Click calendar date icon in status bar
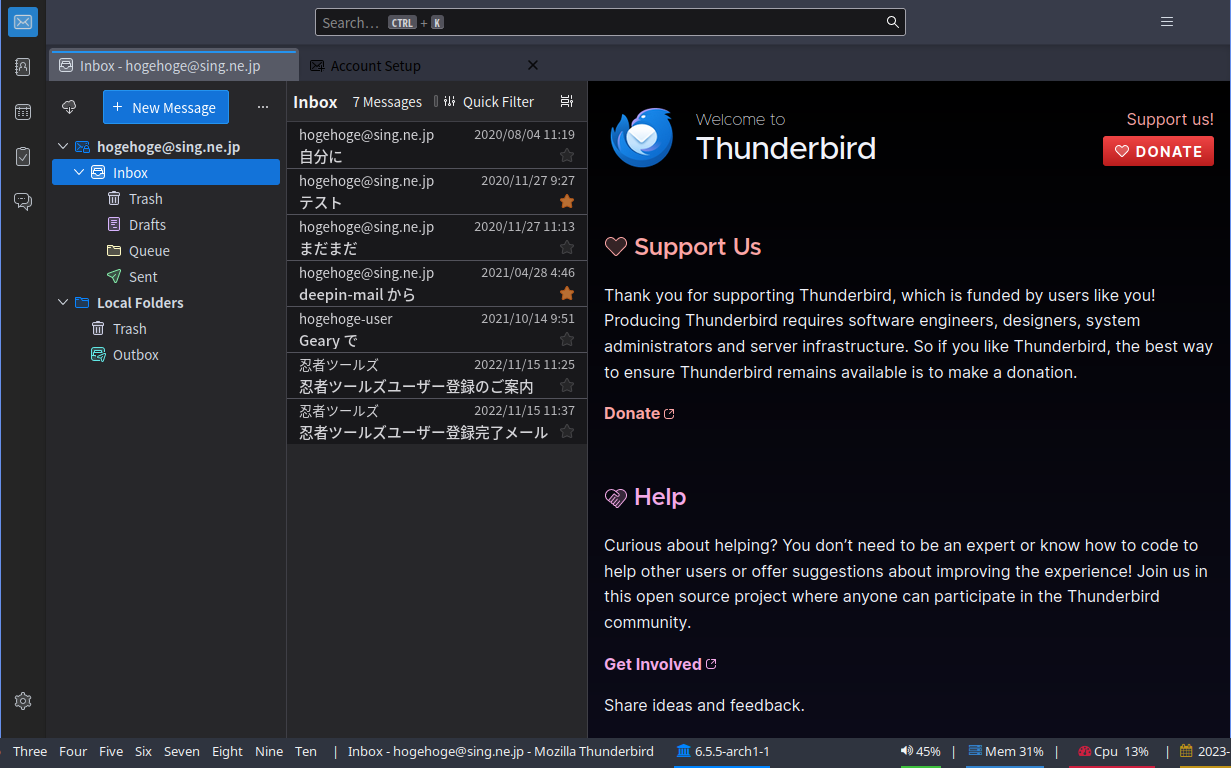 [1186, 751]
